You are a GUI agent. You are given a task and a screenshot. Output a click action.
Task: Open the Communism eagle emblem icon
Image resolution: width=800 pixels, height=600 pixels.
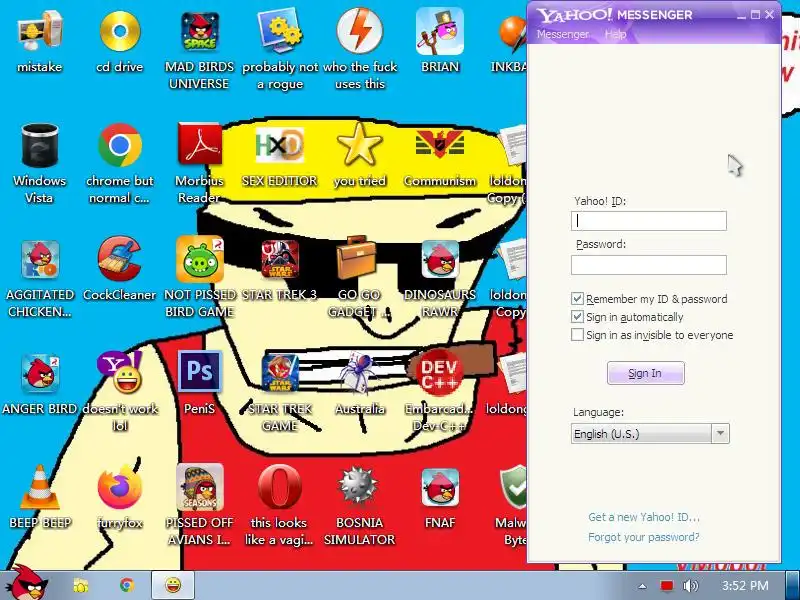pyautogui.click(x=440, y=145)
